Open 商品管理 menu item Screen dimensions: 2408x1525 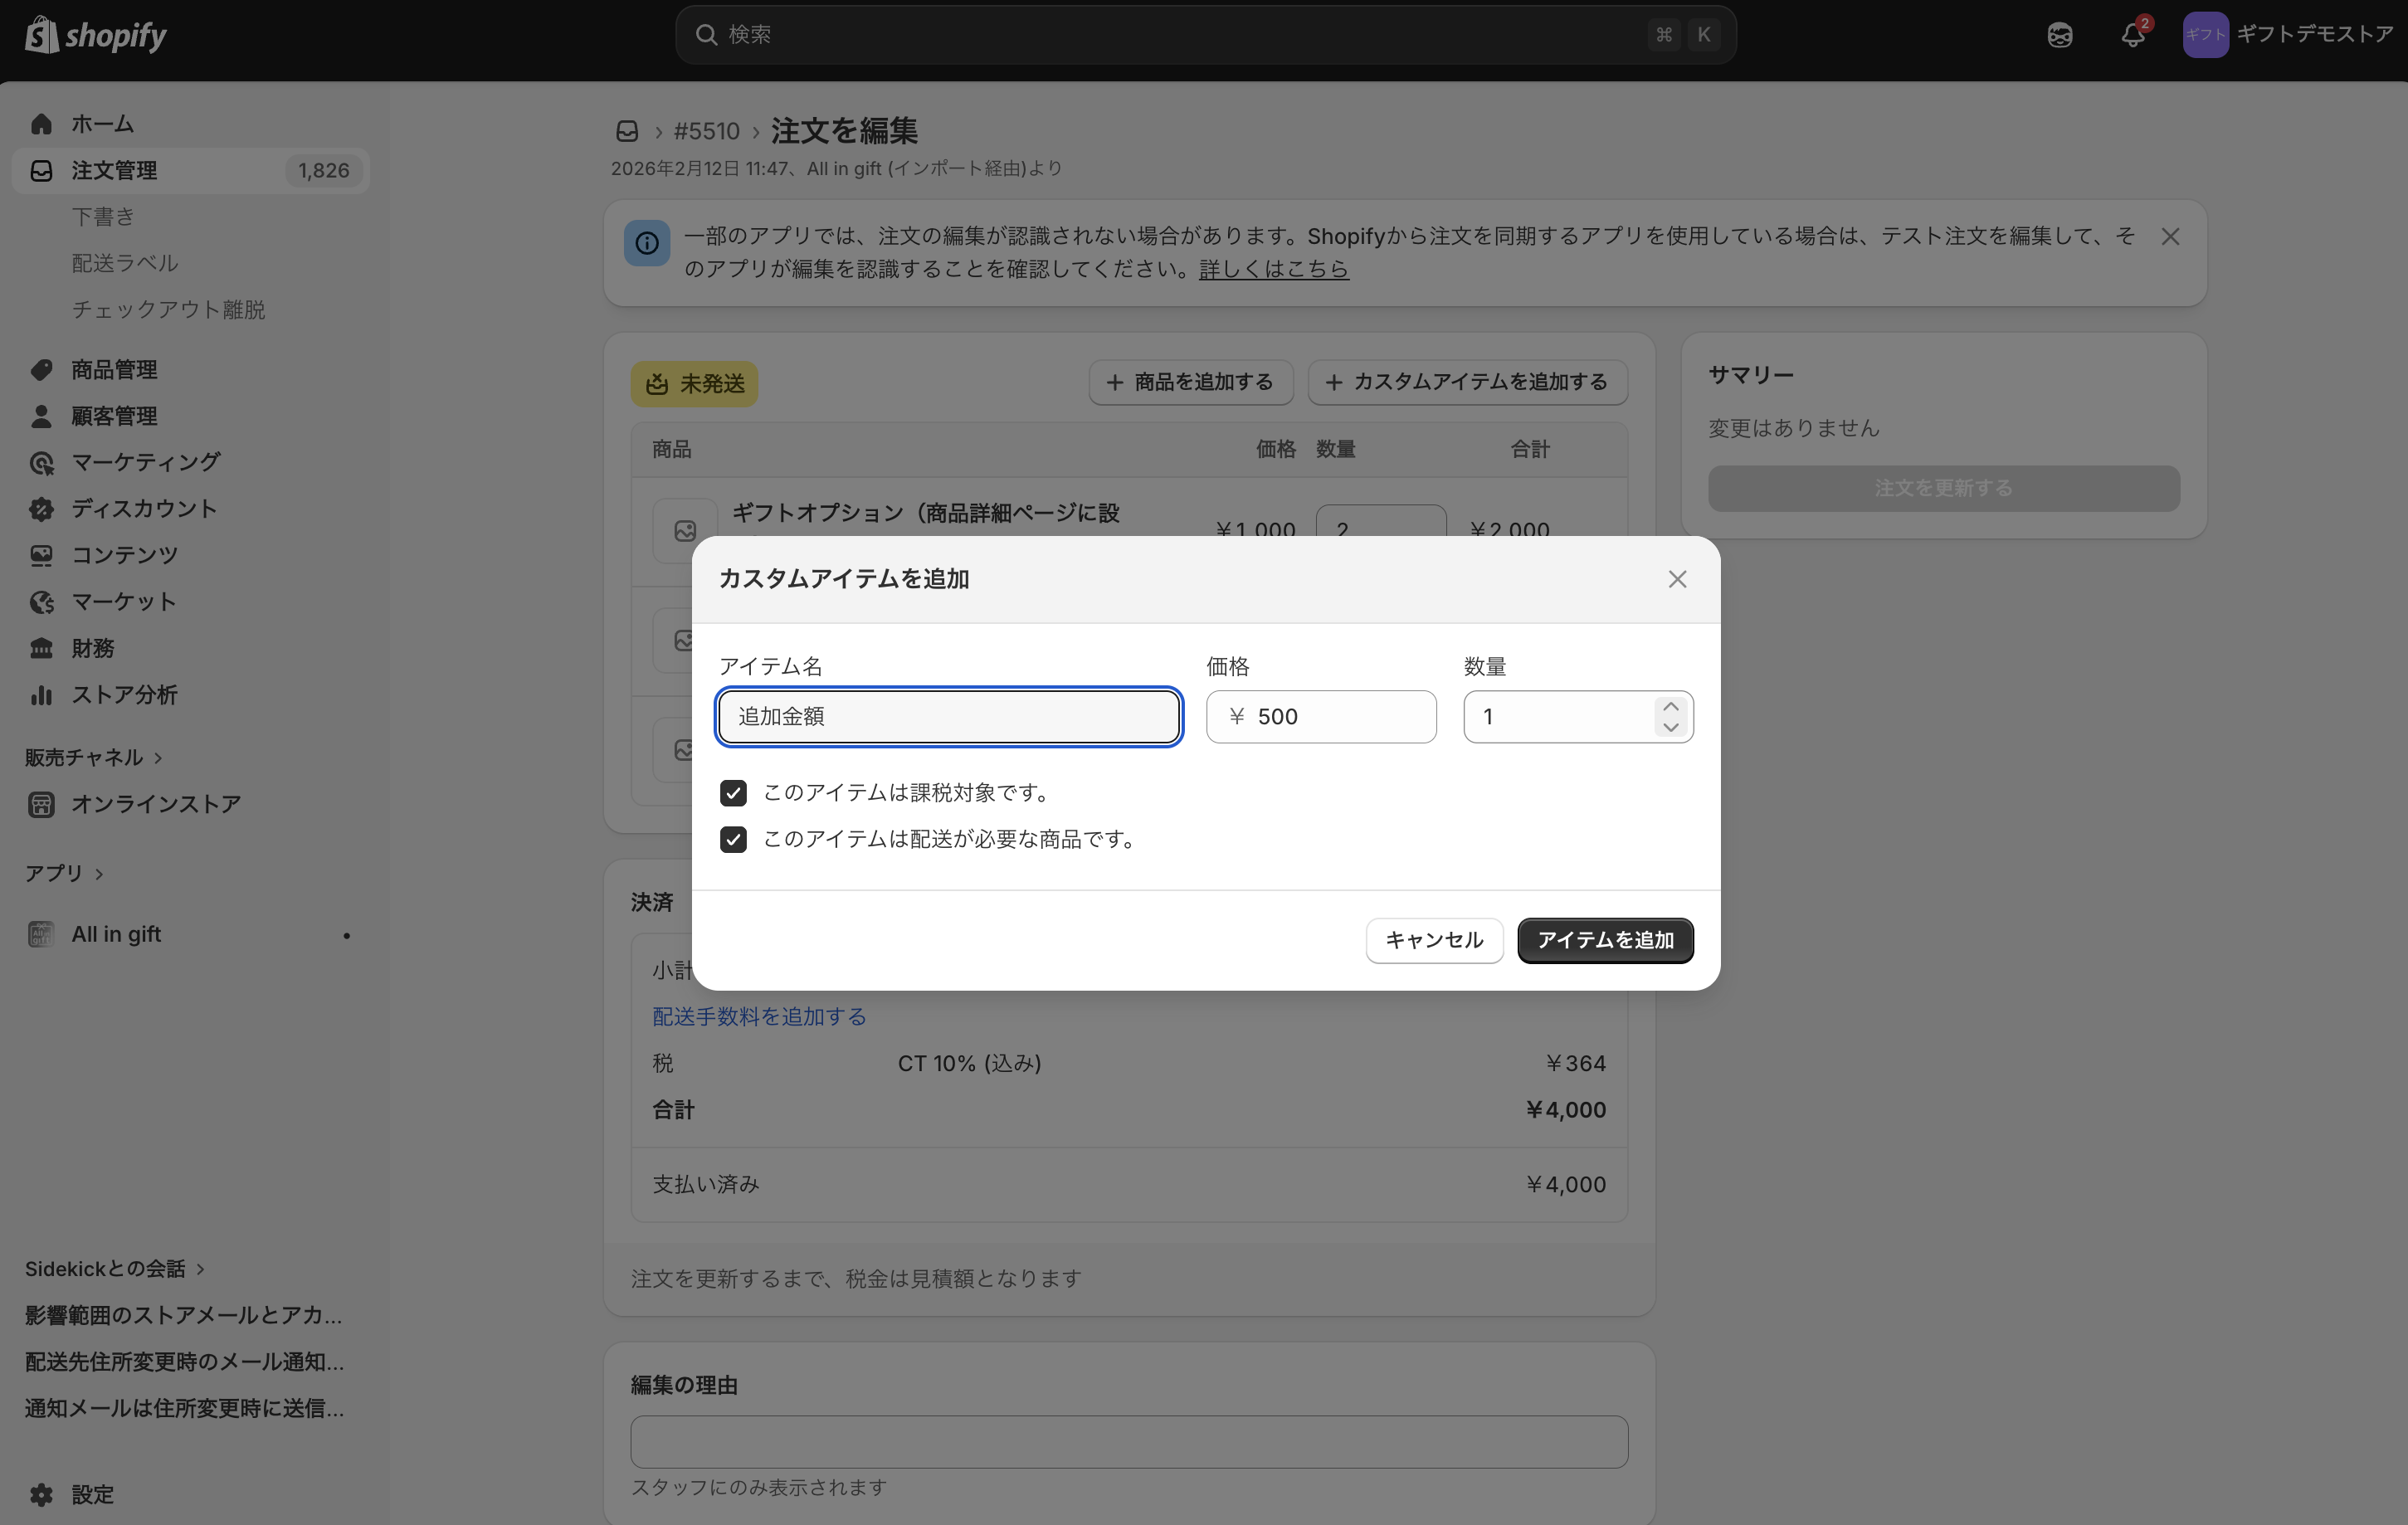pyautogui.click(x=114, y=370)
